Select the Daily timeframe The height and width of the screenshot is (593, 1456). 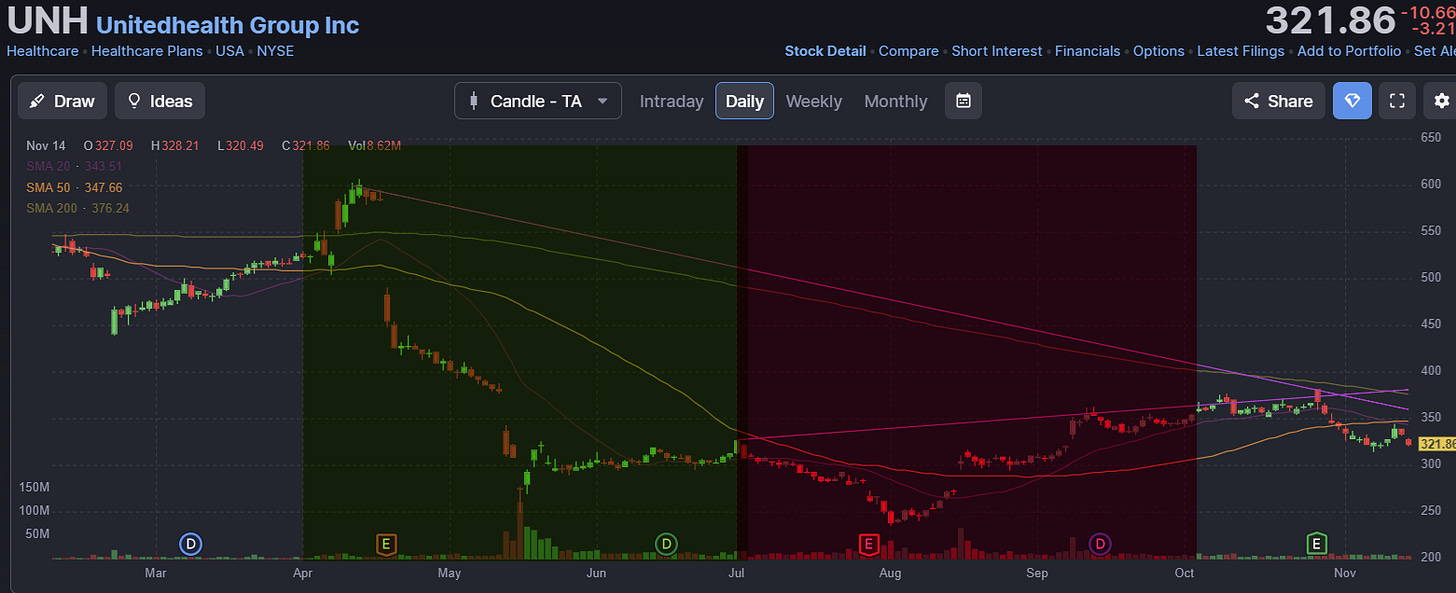[745, 101]
